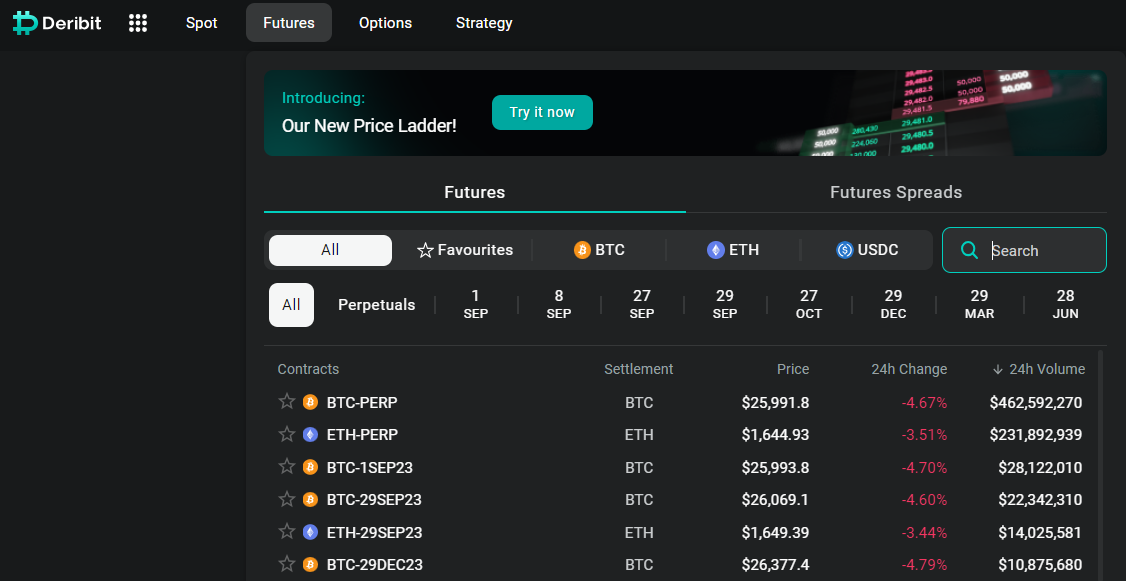Open the apps grid menu icon
Image resolution: width=1126 pixels, height=581 pixels.
click(138, 23)
